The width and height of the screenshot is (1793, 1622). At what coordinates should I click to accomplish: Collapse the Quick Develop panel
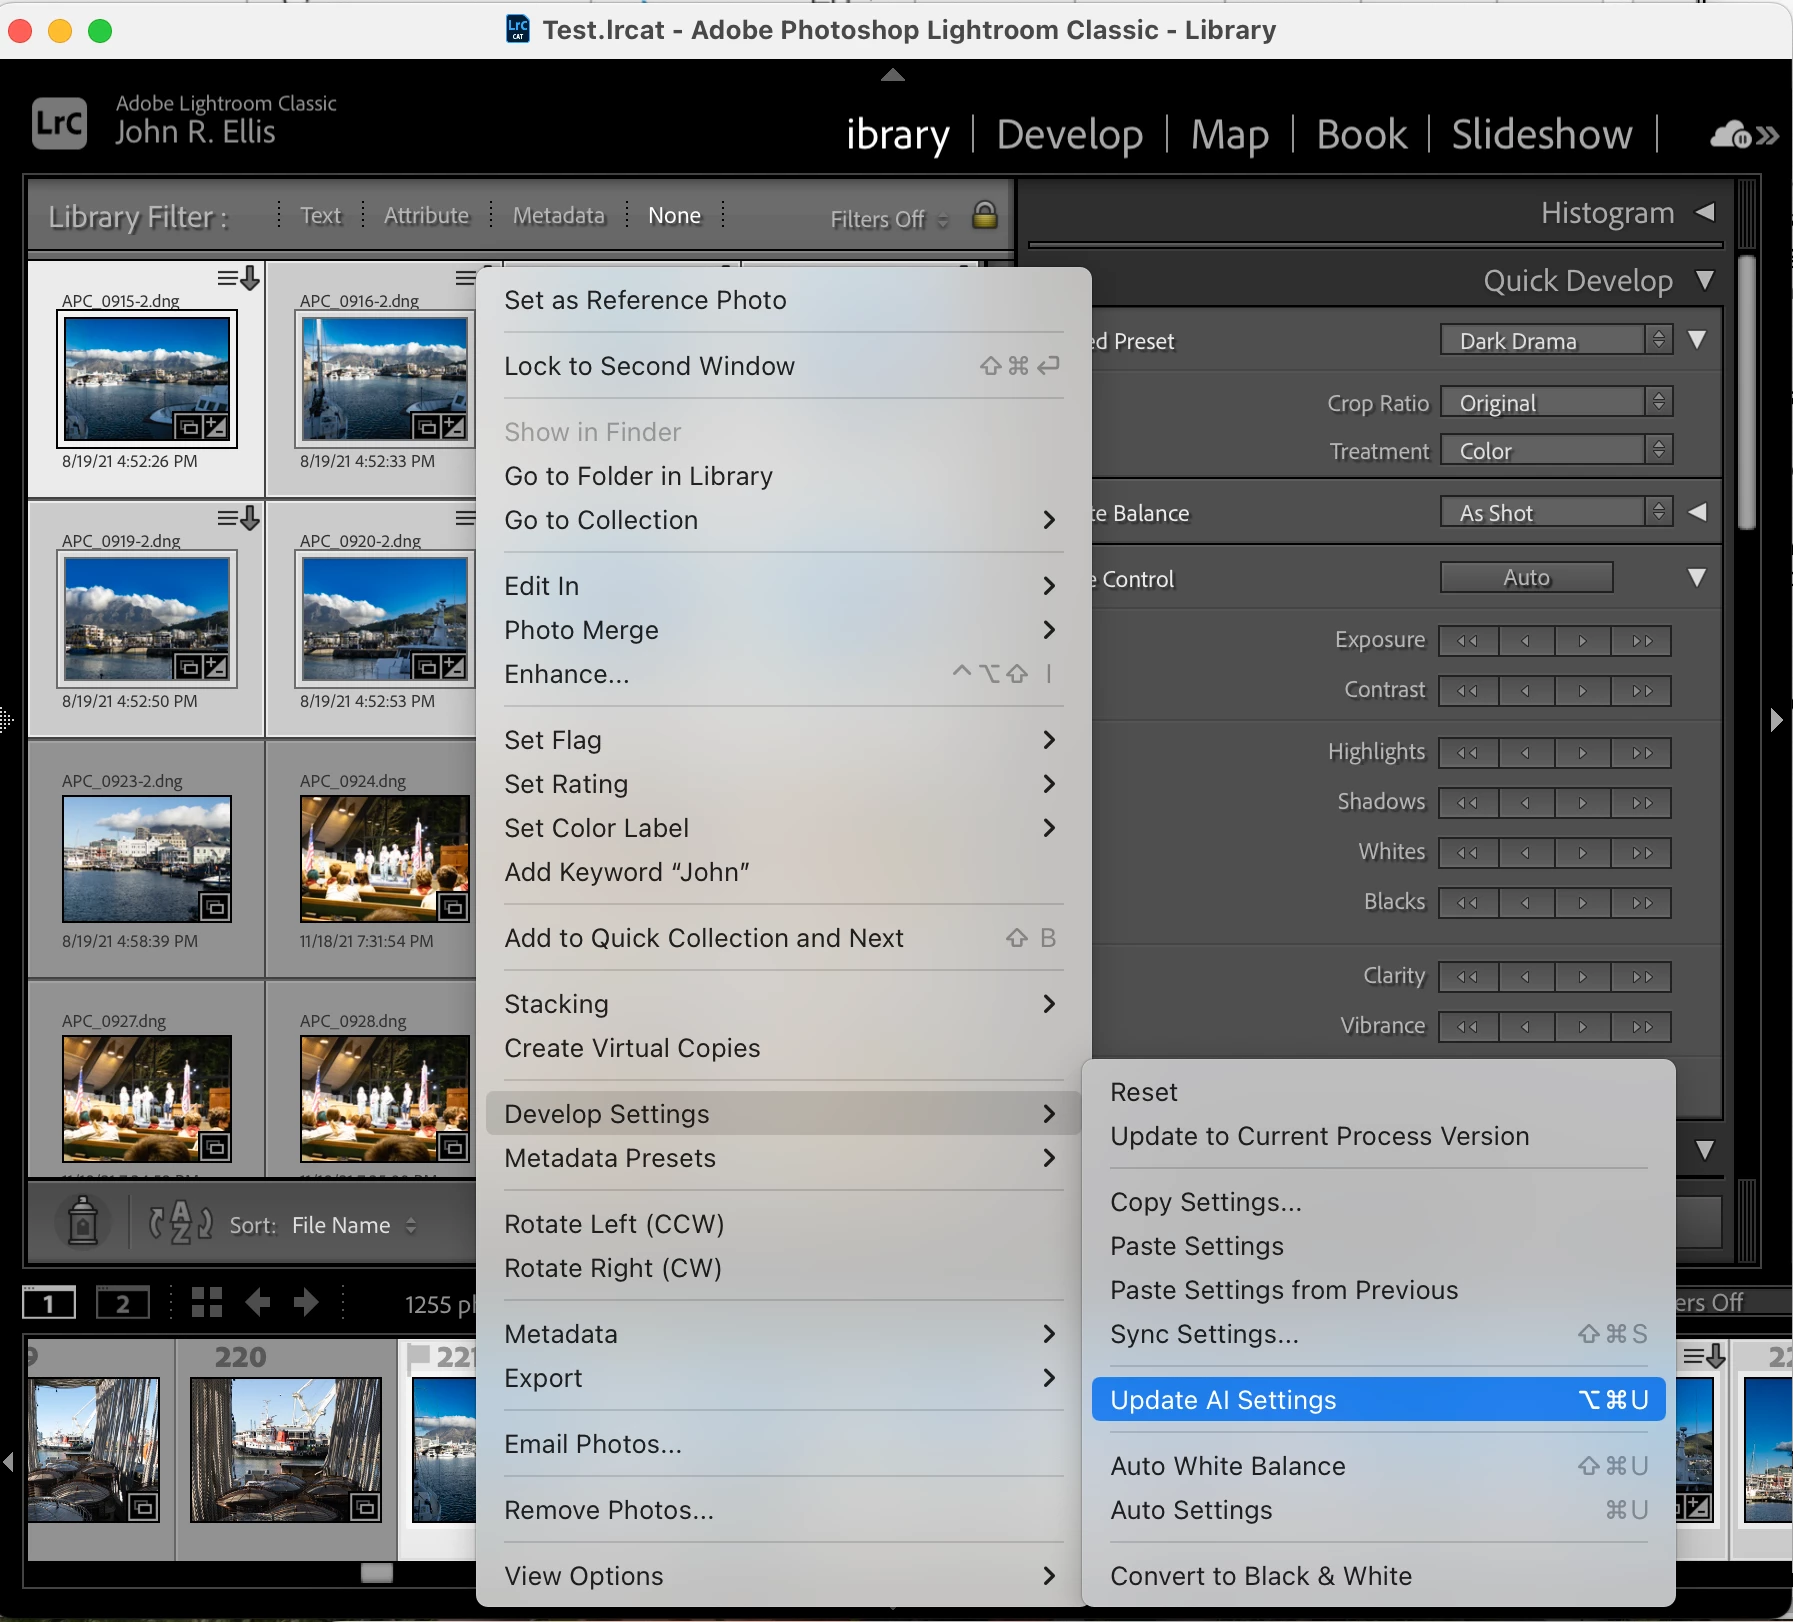(x=1706, y=280)
